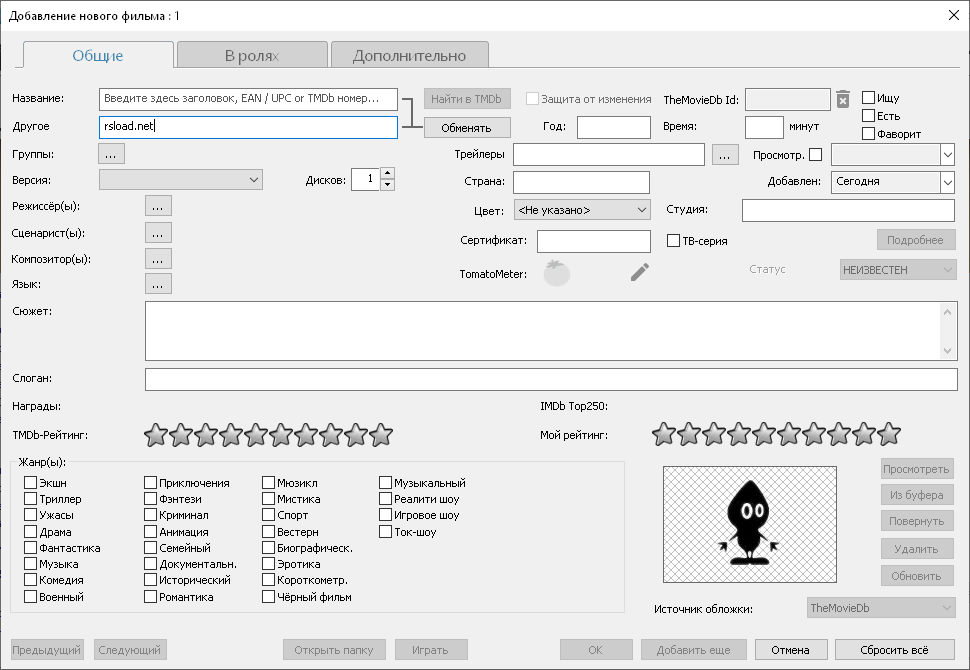This screenshot has height=670, width=970.
Task: Tick the Защита от изменения checkbox
Action: 532,98
